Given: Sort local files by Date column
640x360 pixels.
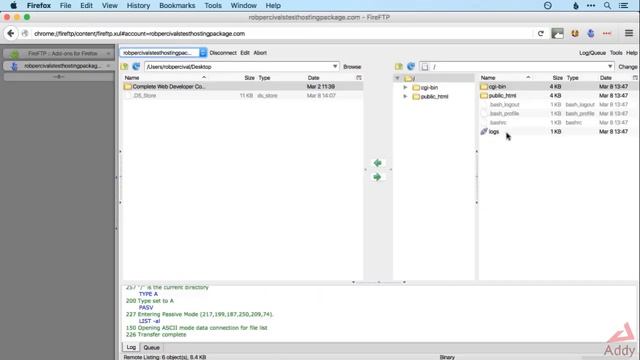Looking at the screenshot, I should pyautogui.click(x=313, y=78).
